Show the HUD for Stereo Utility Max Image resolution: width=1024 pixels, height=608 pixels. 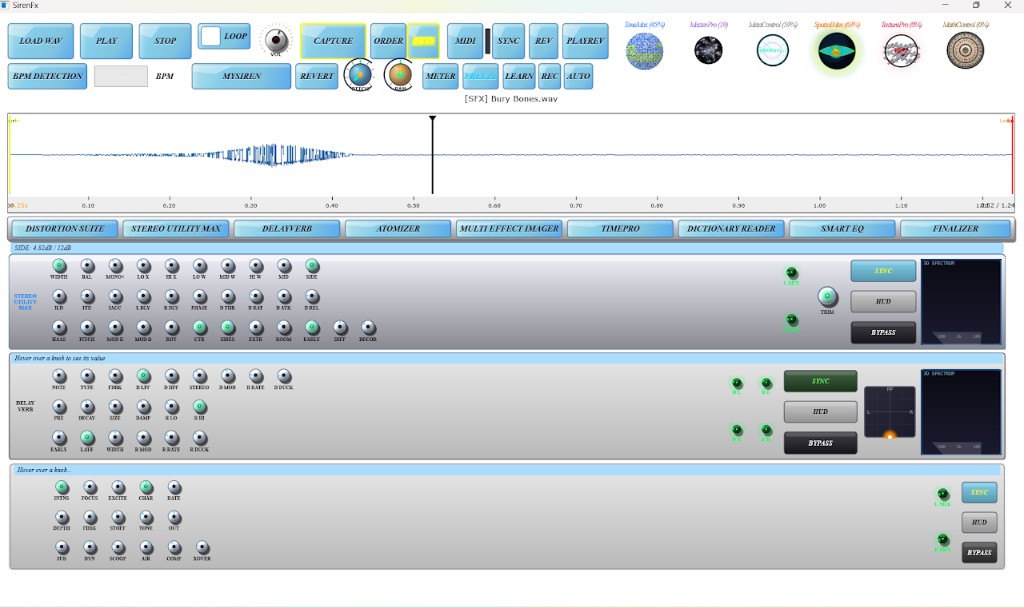[x=882, y=302]
